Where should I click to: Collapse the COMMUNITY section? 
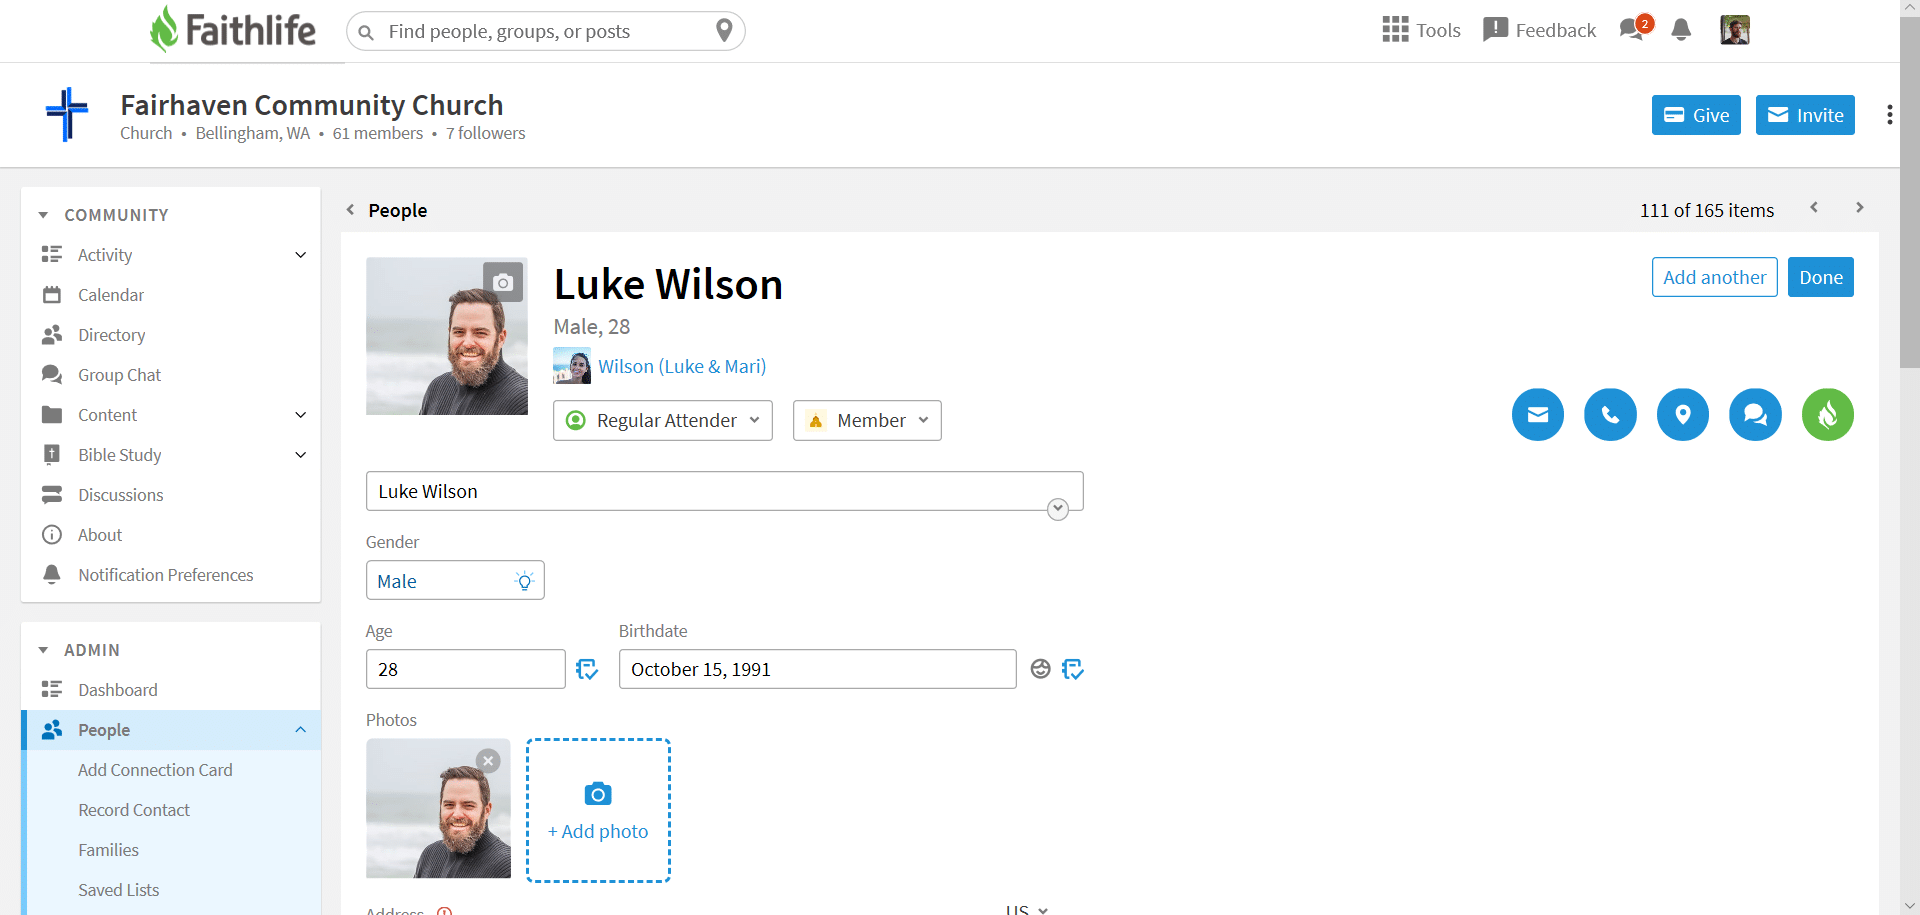click(x=43, y=215)
